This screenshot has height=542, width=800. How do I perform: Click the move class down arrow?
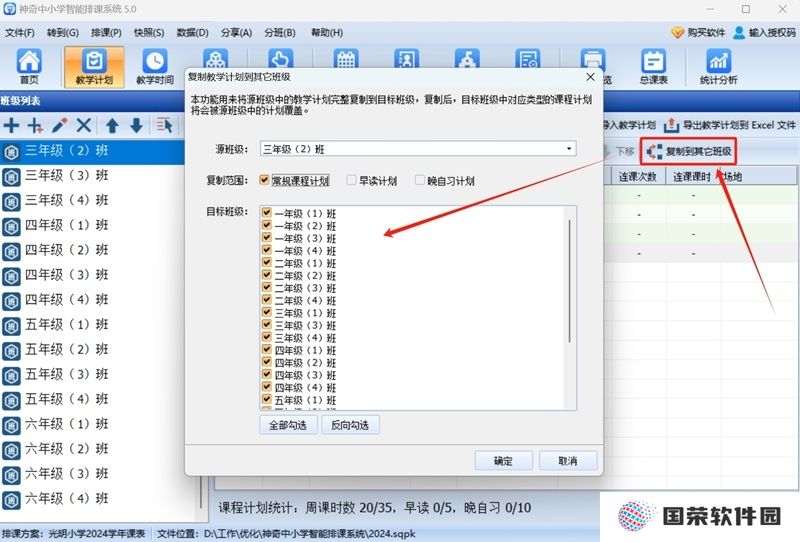[x=136, y=125]
